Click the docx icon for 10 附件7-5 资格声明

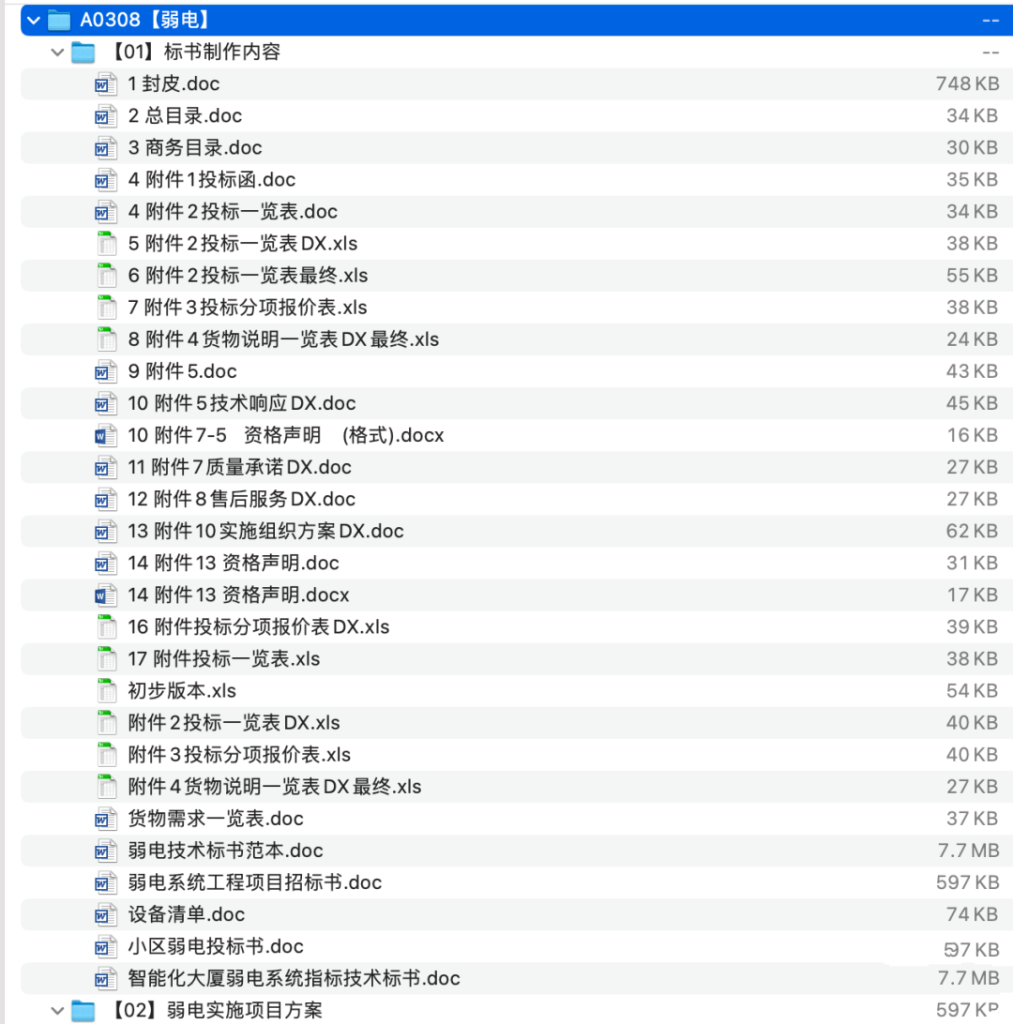[106, 435]
